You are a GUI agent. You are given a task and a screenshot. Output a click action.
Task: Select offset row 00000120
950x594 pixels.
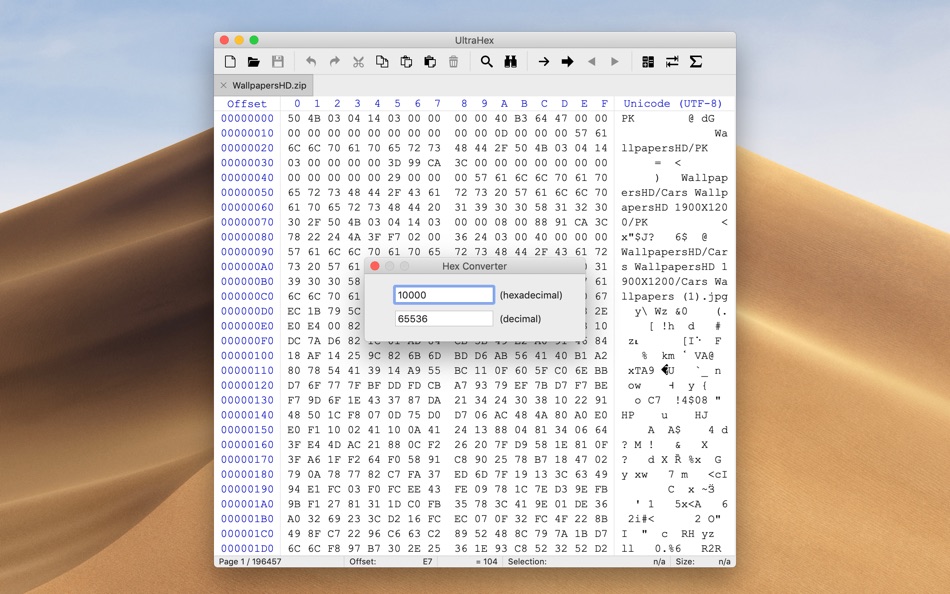coord(247,385)
